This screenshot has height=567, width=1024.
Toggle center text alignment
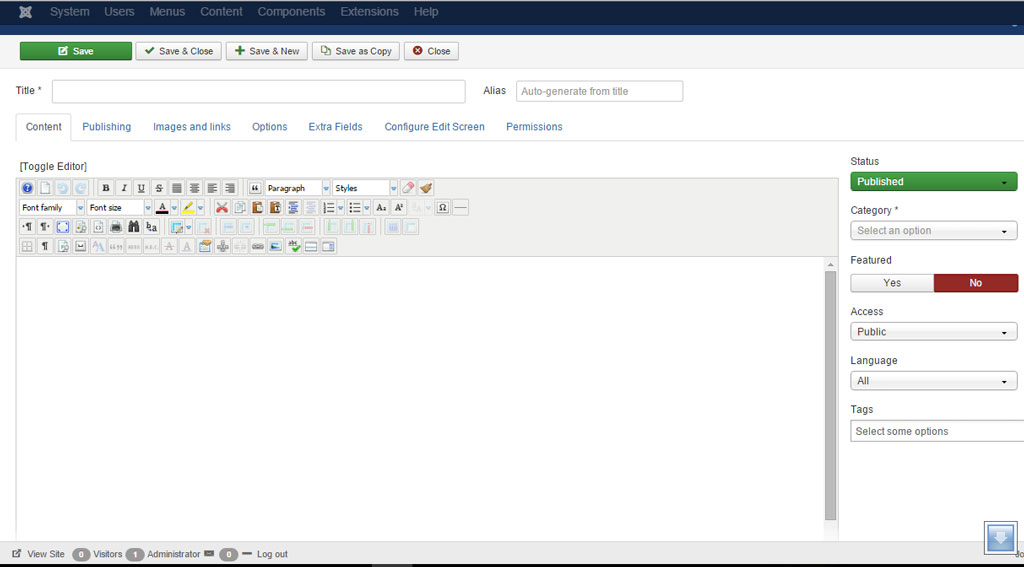[194, 188]
